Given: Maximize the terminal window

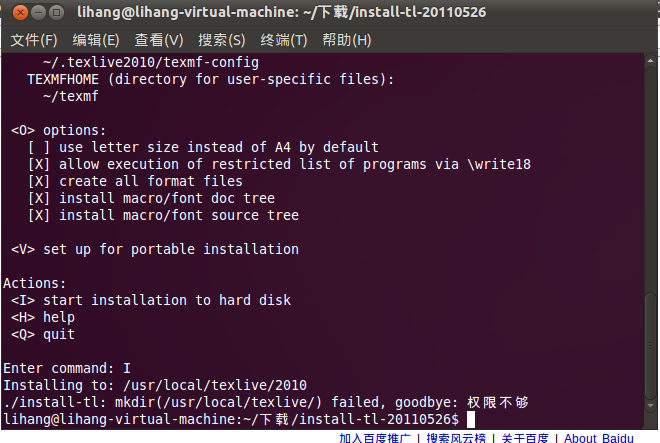Looking at the screenshot, I should (56, 13).
